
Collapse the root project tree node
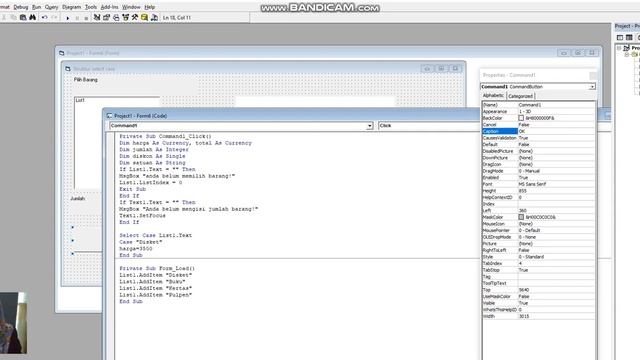pos(620,48)
